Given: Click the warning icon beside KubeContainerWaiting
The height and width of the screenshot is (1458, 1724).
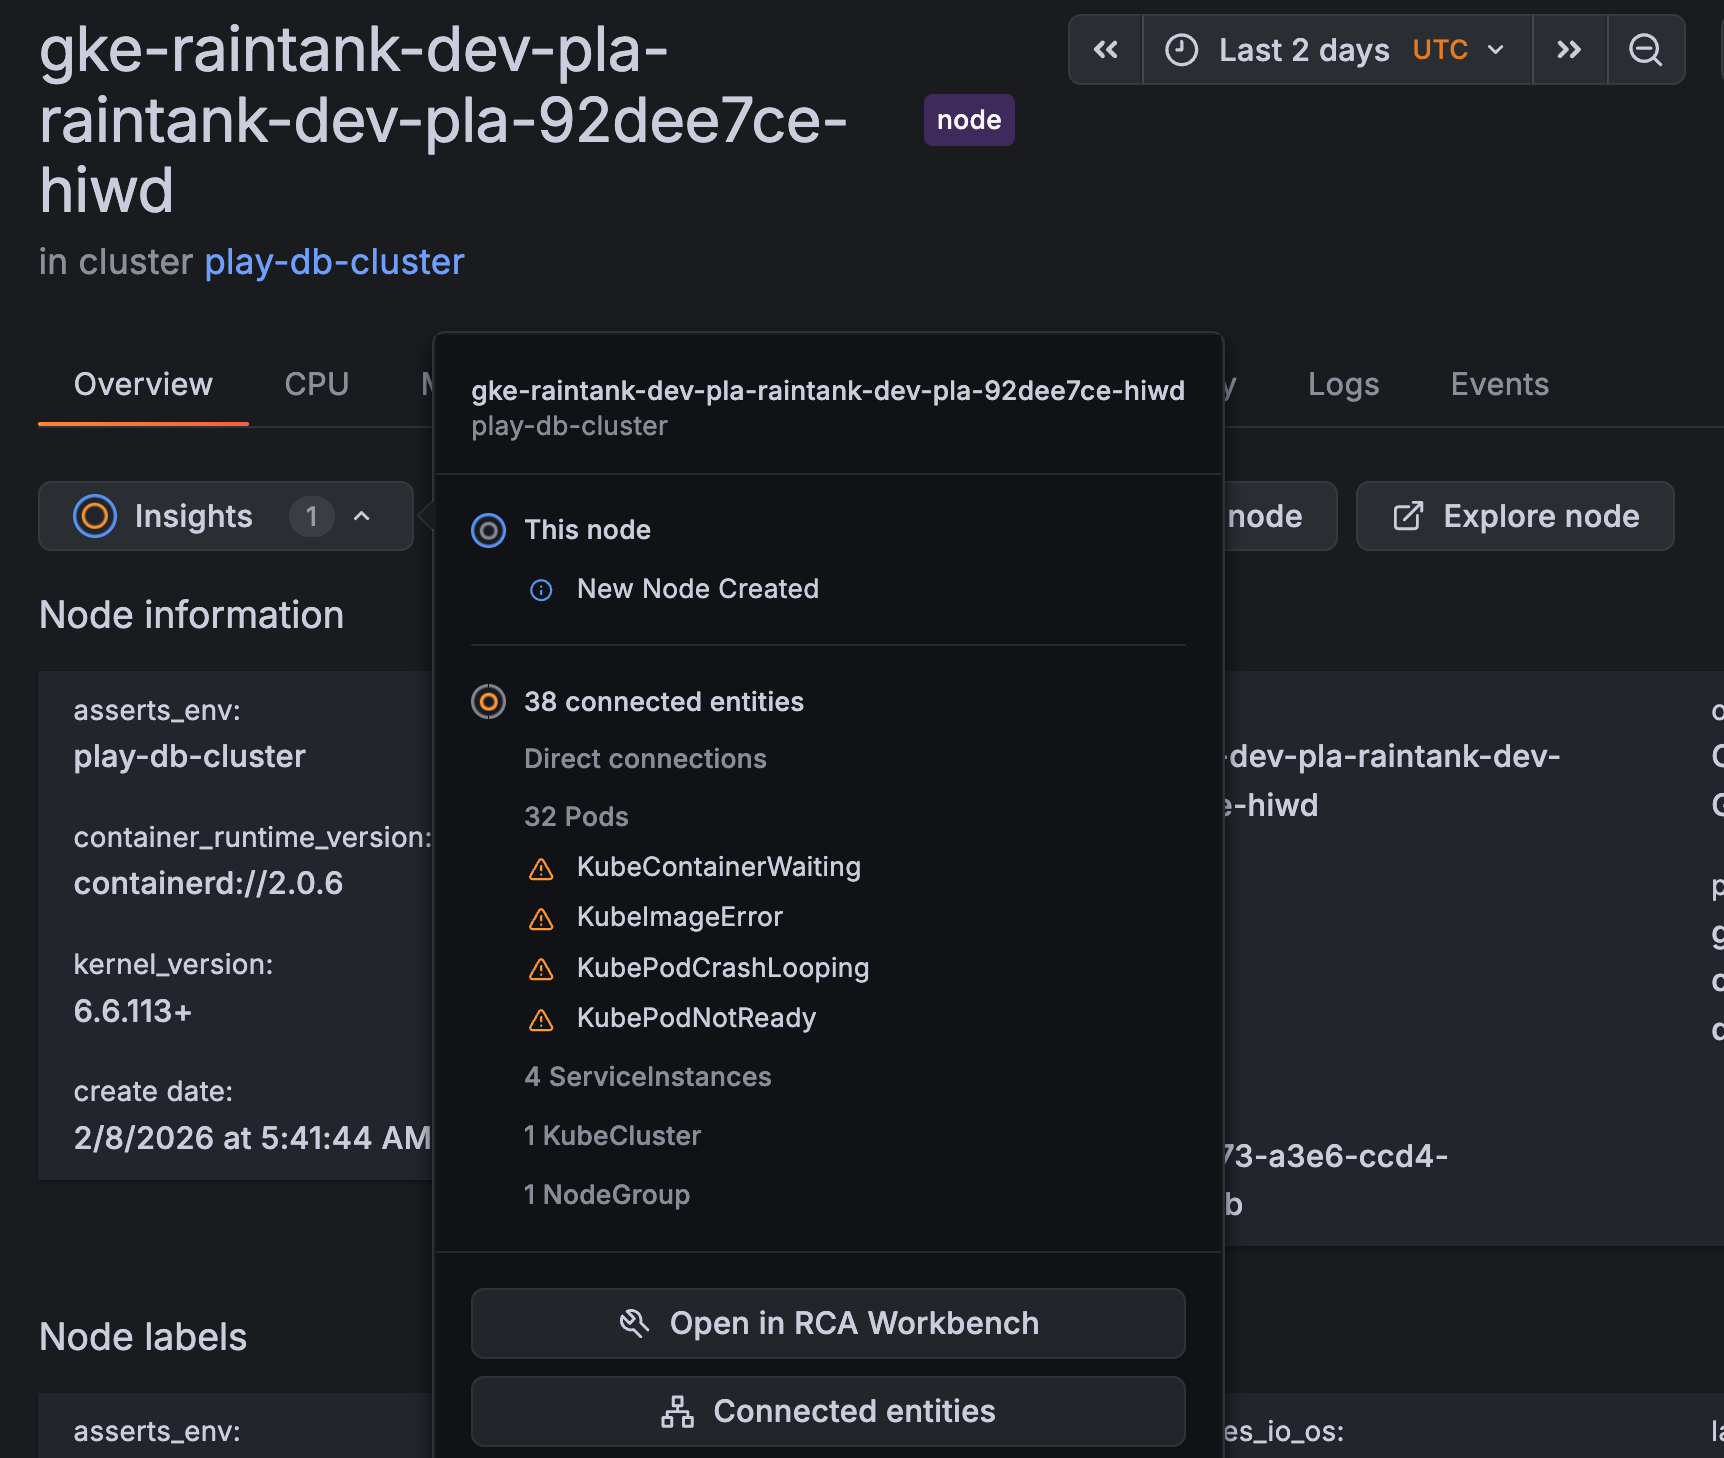Looking at the screenshot, I should coord(541,869).
